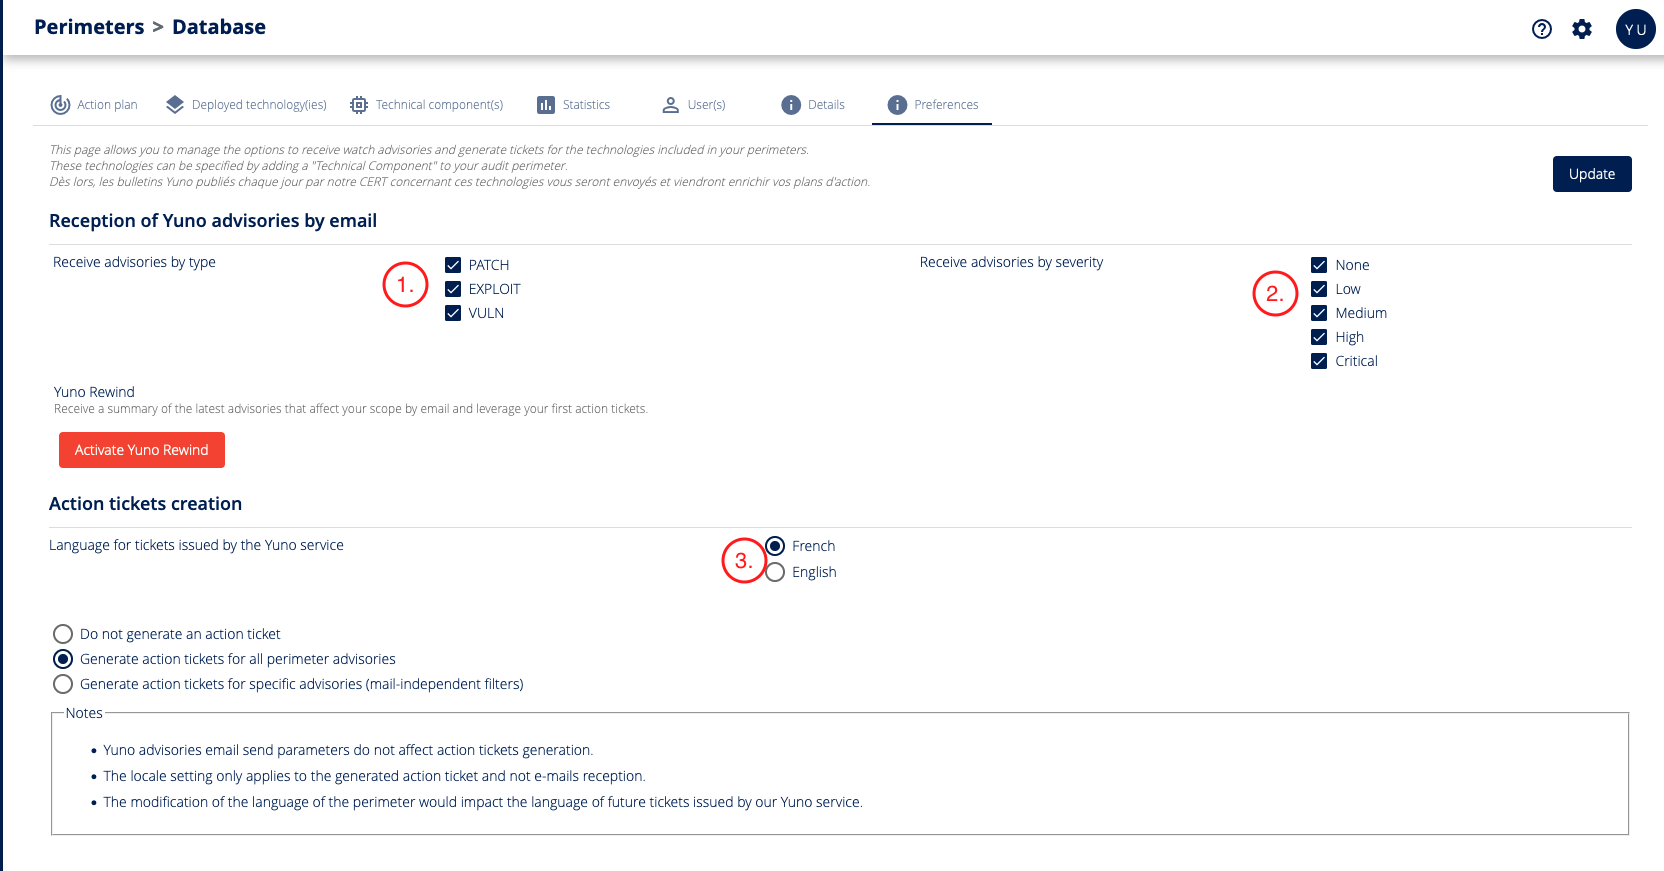Choose tickets for specific advisories option
1664x871 pixels.
[63, 684]
